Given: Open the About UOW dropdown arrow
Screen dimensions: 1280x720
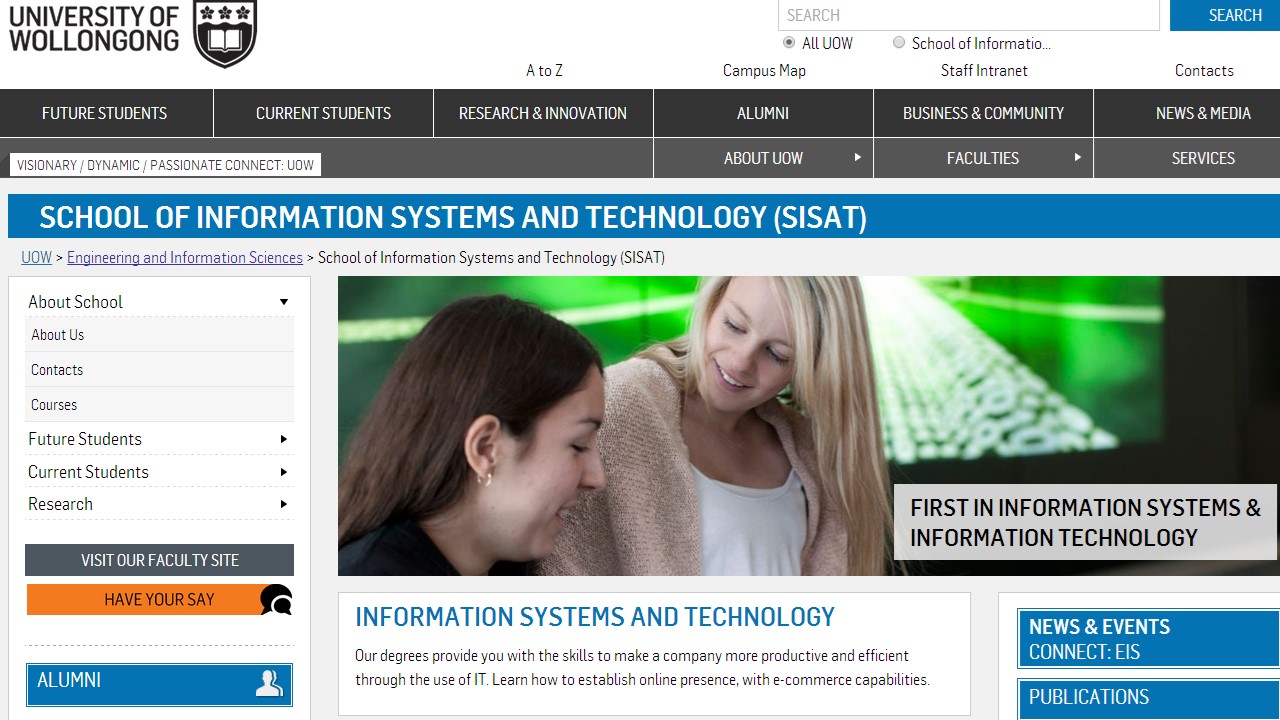Looking at the screenshot, I should pos(857,158).
